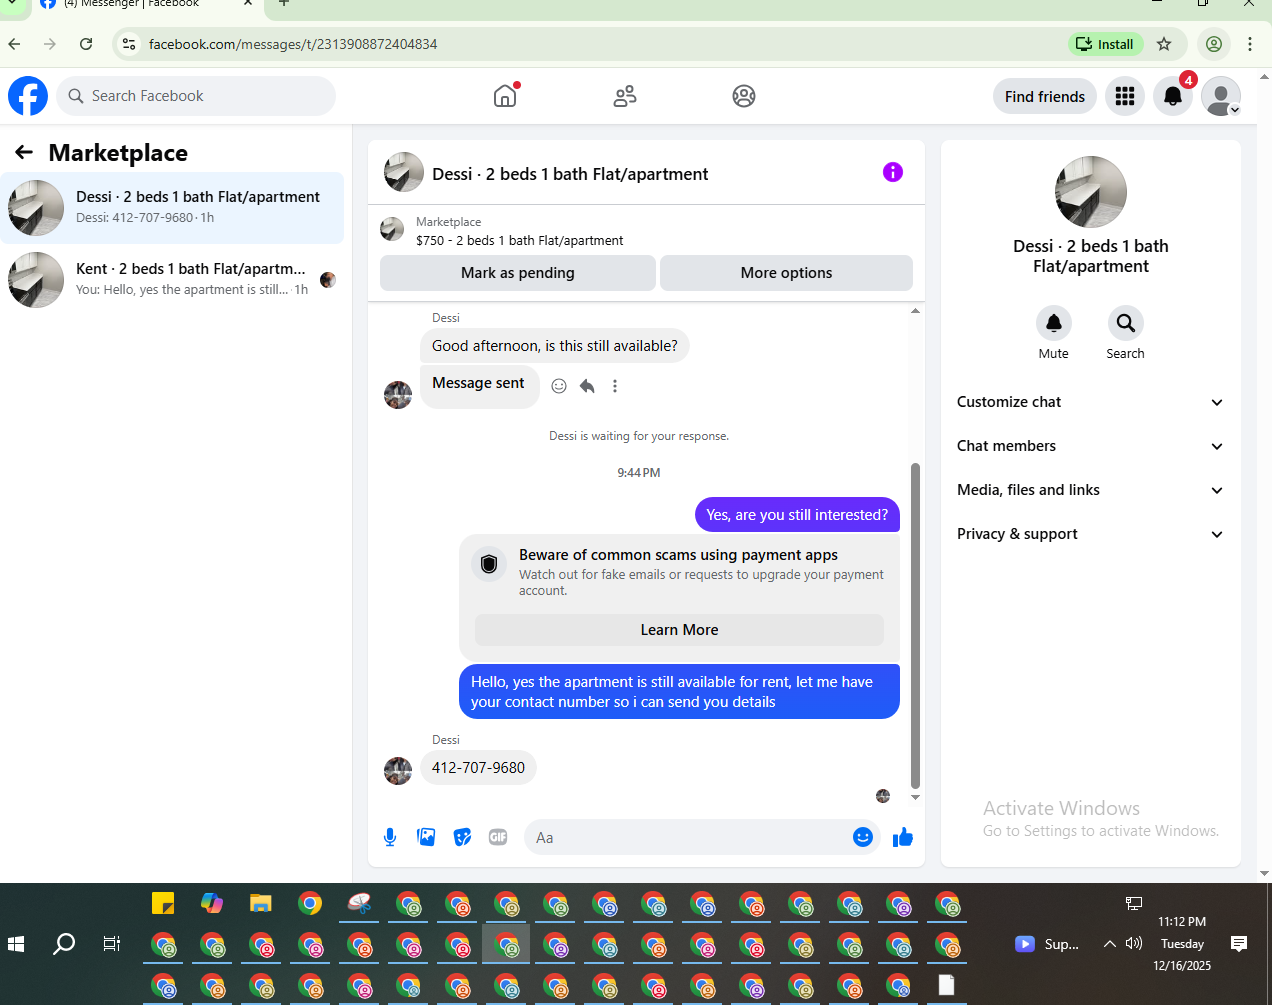Click the chat header listing photo
The image size is (1272, 1005).
pyautogui.click(x=404, y=172)
